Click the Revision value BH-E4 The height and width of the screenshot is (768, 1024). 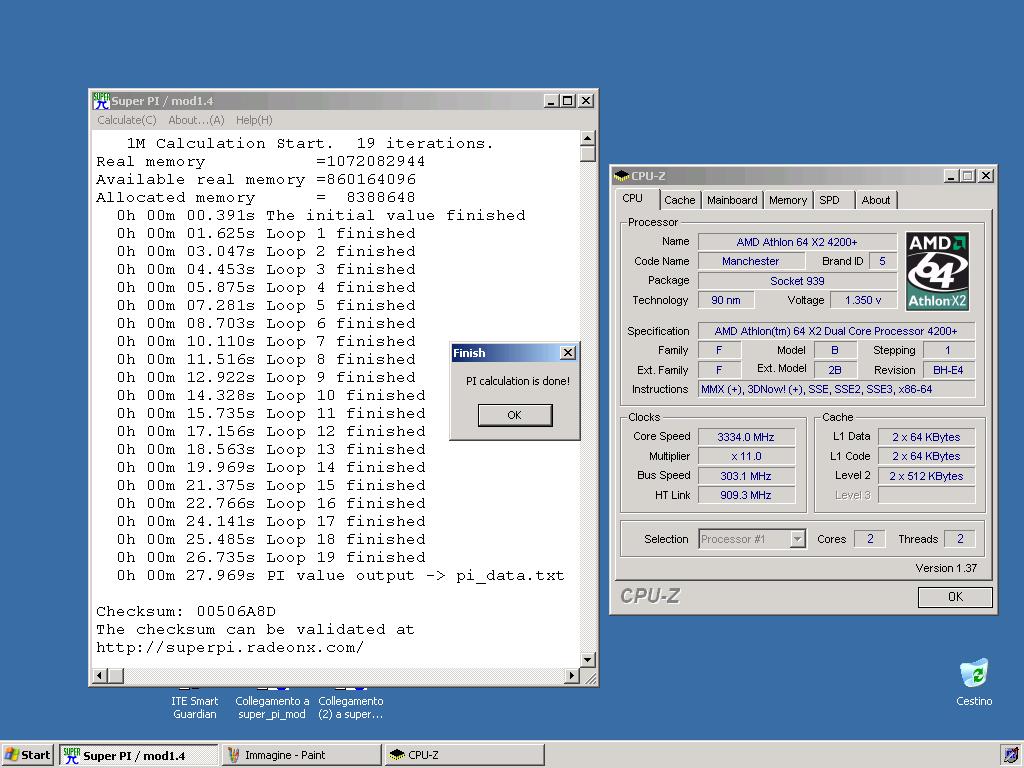pos(948,370)
